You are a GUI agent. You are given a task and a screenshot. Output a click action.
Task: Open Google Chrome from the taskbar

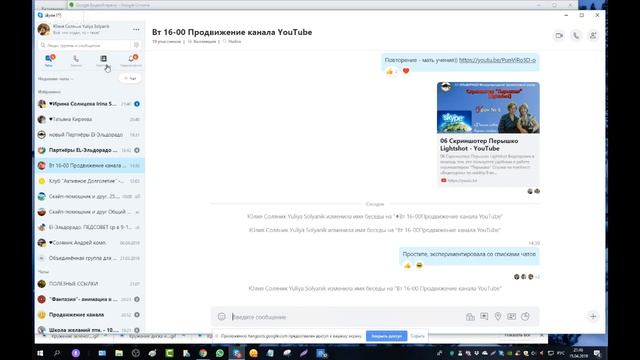pyautogui.click(x=203, y=353)
